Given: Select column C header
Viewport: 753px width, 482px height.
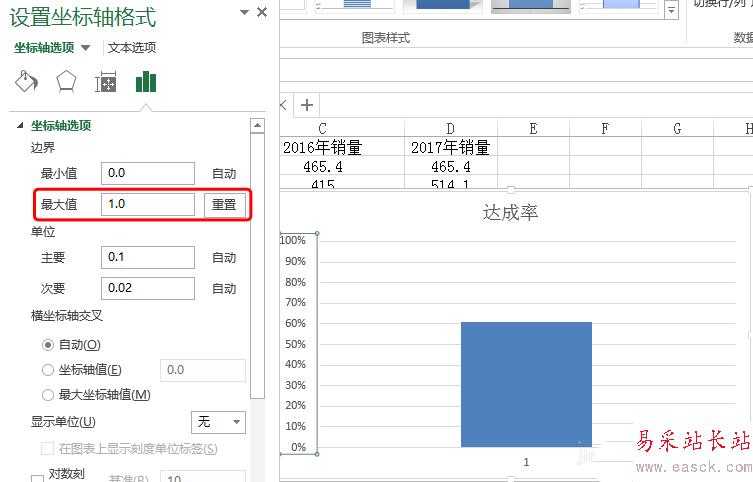Looking at the screenshot, I should click(342, 128).
